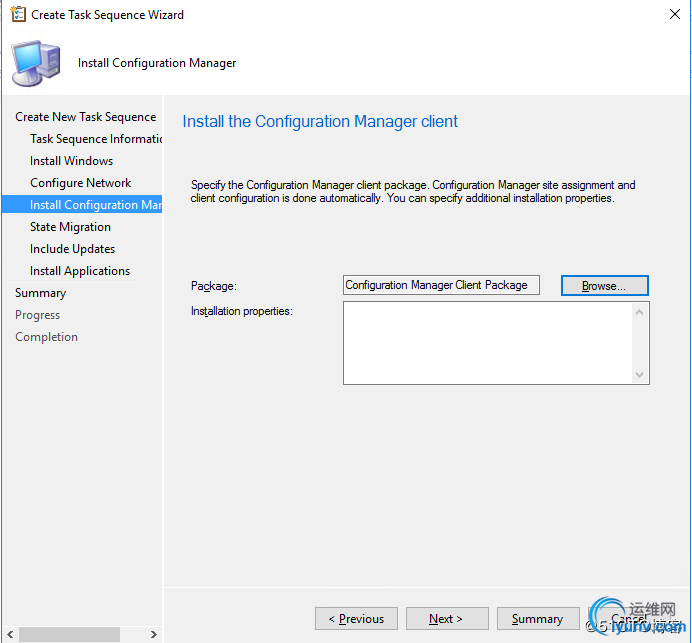The height and width of the screenshot is (643, 692).
Task: Jump to State Migration step
Action: (x=70, y=227)
